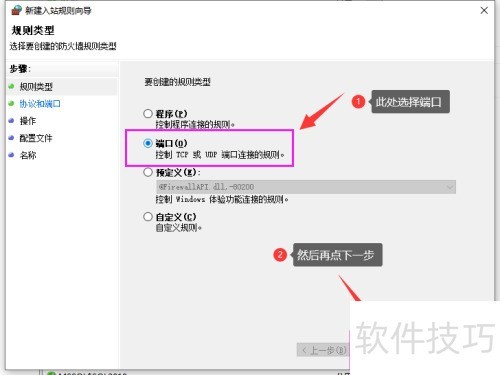Go to the 协议和端口 step

pyautogui.click(x=40, y=104)
